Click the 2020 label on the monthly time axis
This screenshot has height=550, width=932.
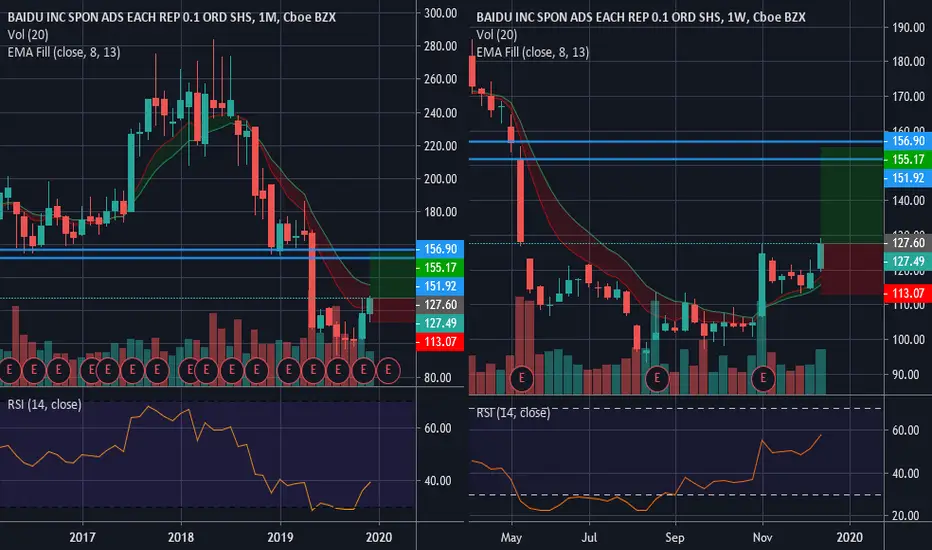tap(379, 538)
